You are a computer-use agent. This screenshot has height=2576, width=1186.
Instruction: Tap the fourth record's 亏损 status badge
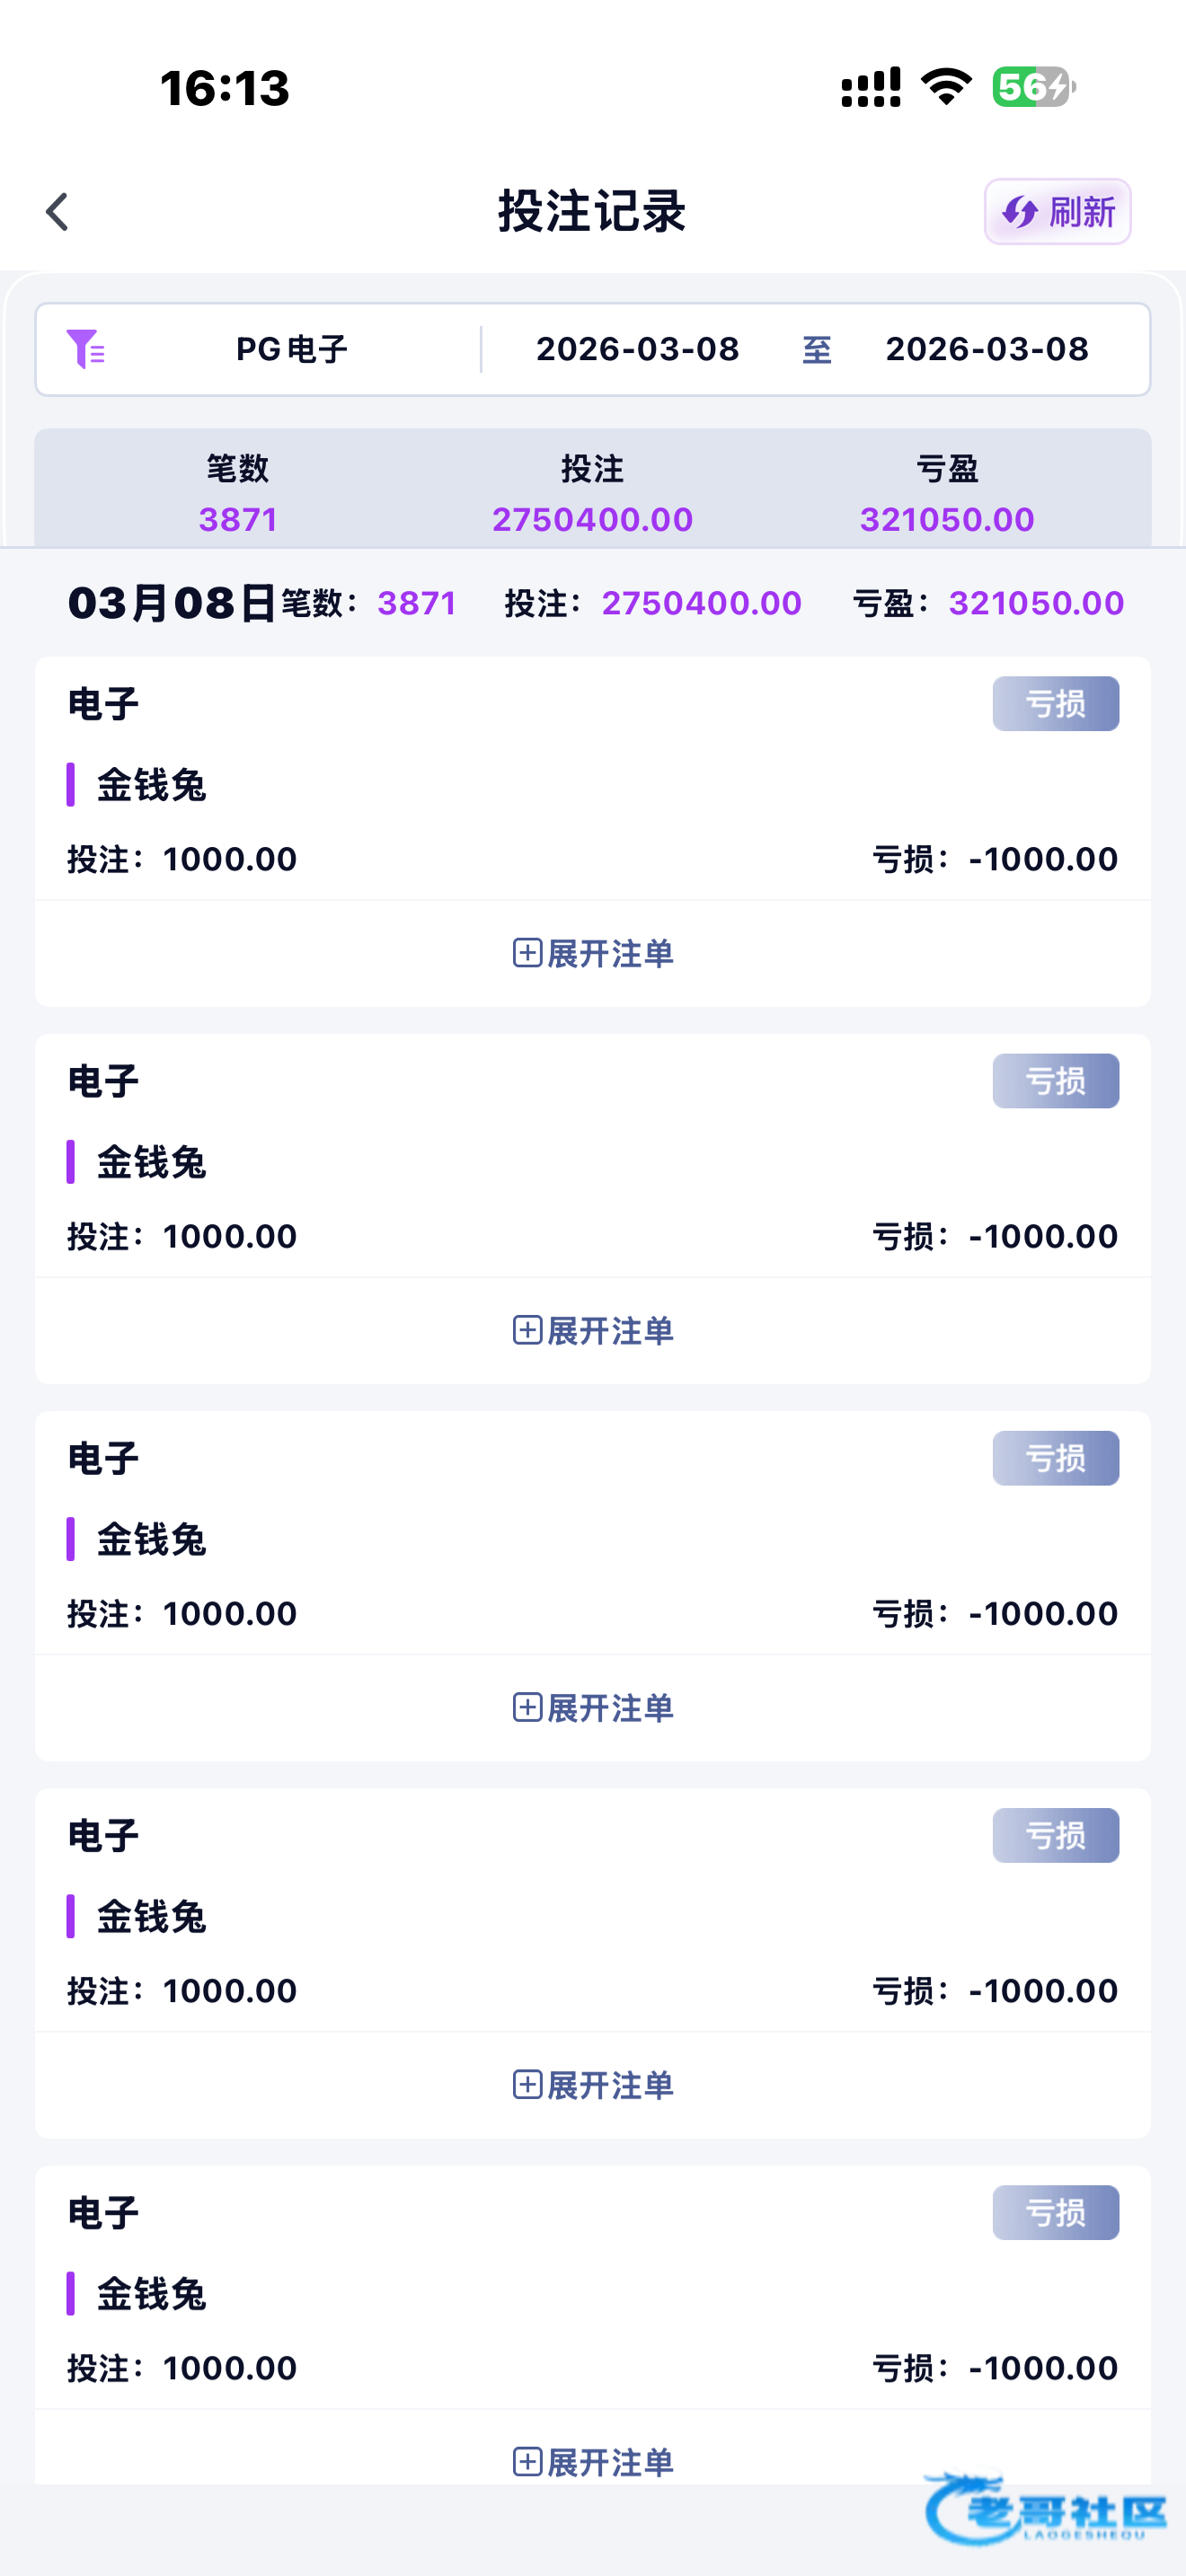point(1055,1835)
